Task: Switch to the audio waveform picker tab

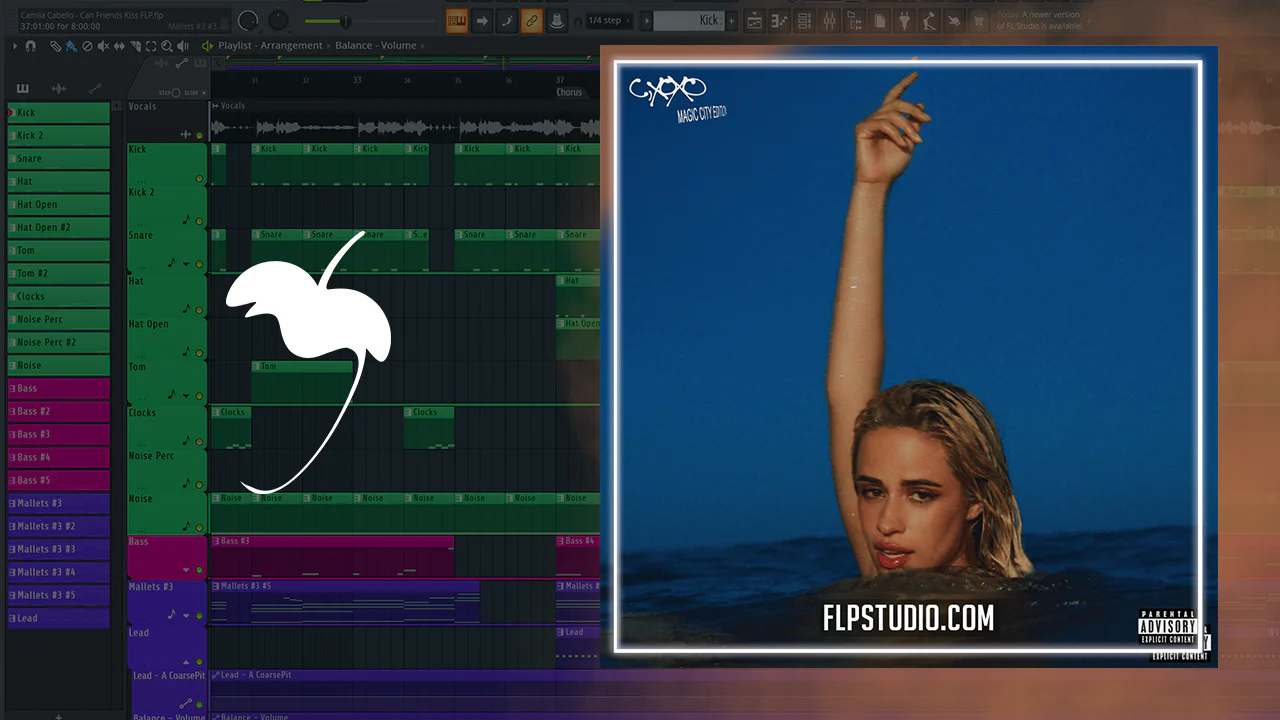Action: [x=59, y=89]
